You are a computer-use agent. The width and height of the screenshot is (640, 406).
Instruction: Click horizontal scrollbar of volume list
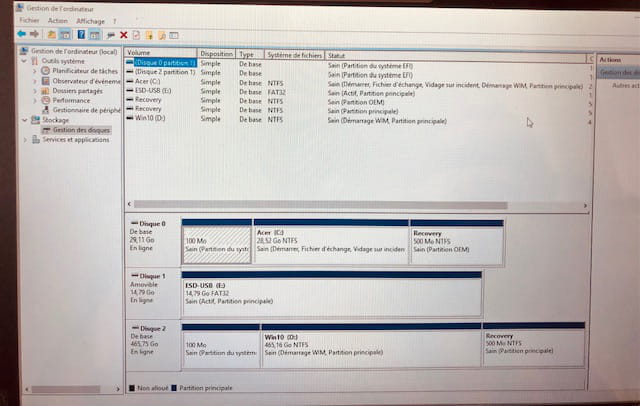[x=321, y=205]
